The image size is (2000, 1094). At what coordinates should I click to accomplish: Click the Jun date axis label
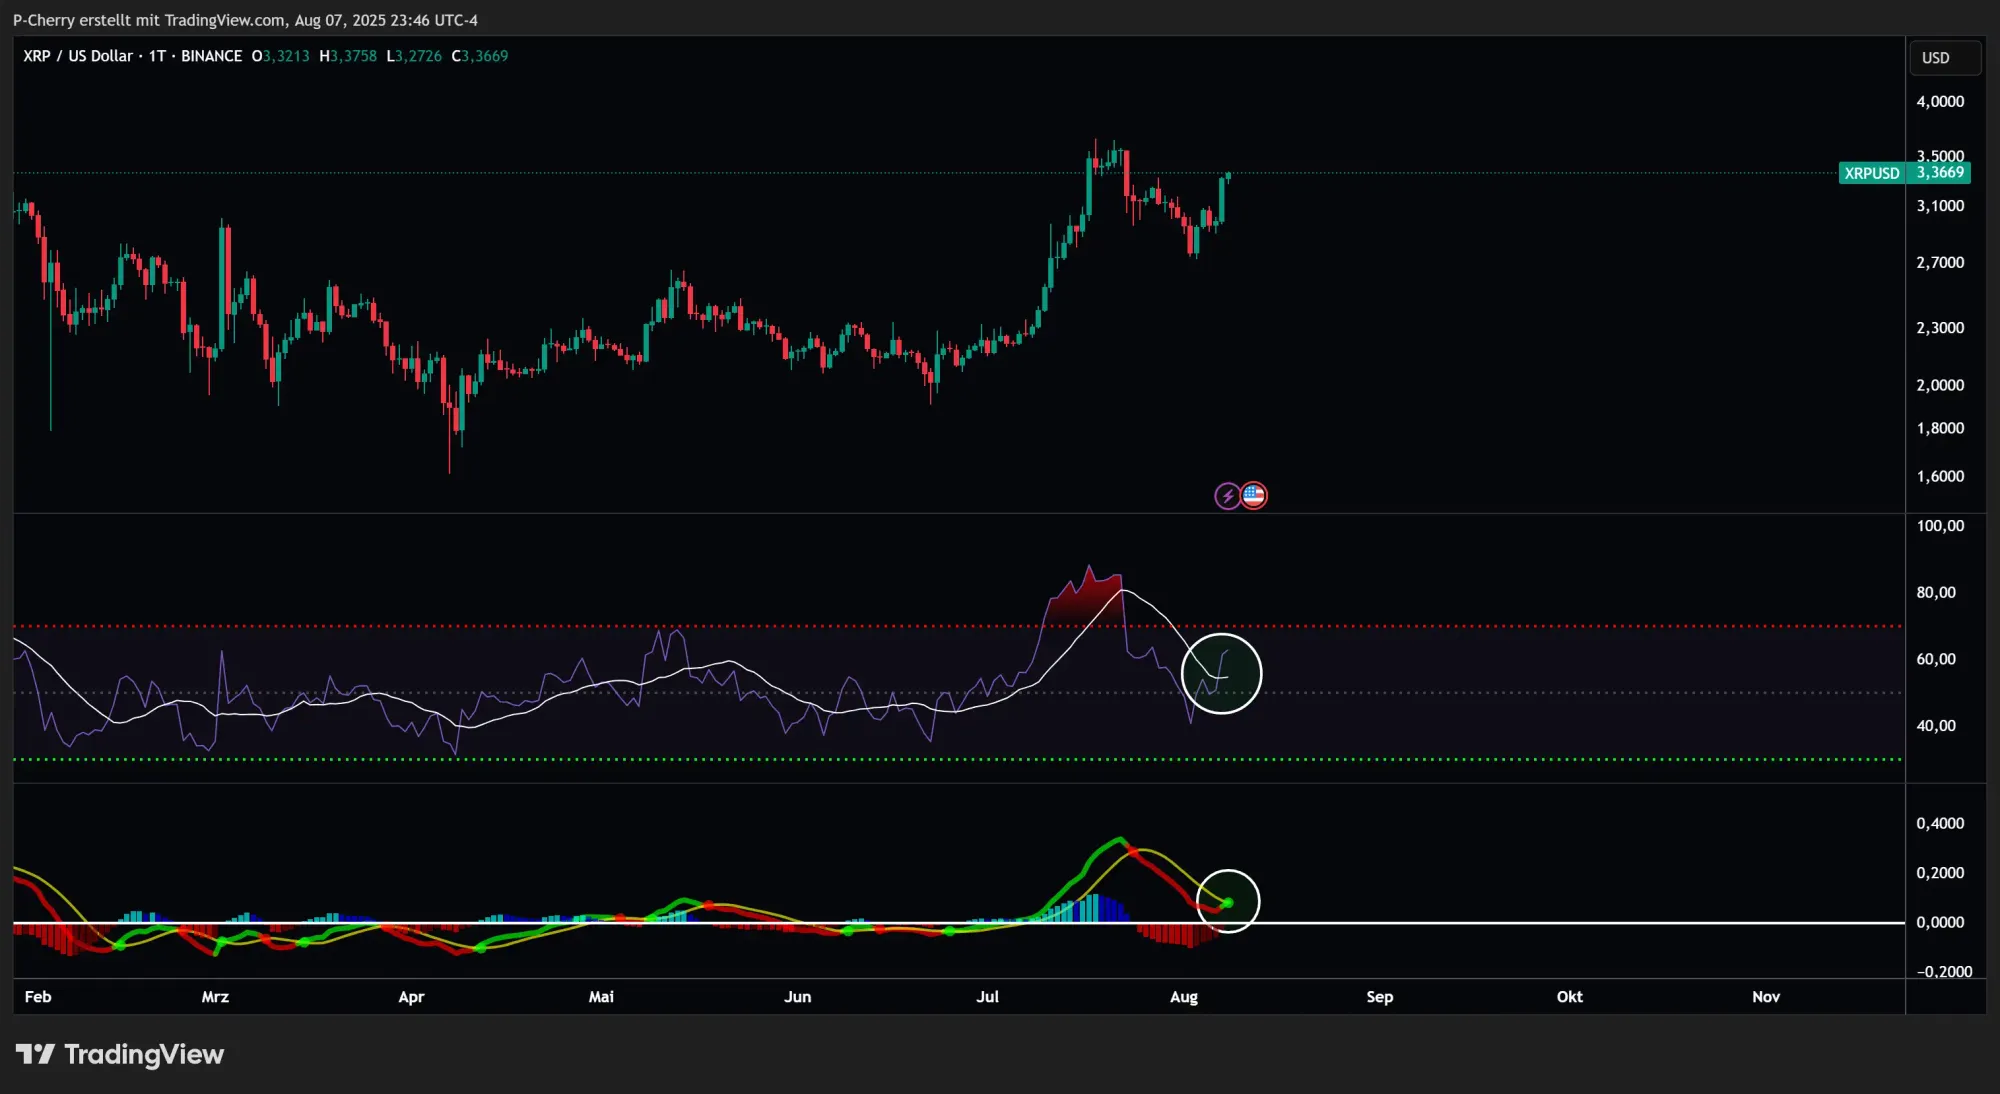click(x=797, y=997)
